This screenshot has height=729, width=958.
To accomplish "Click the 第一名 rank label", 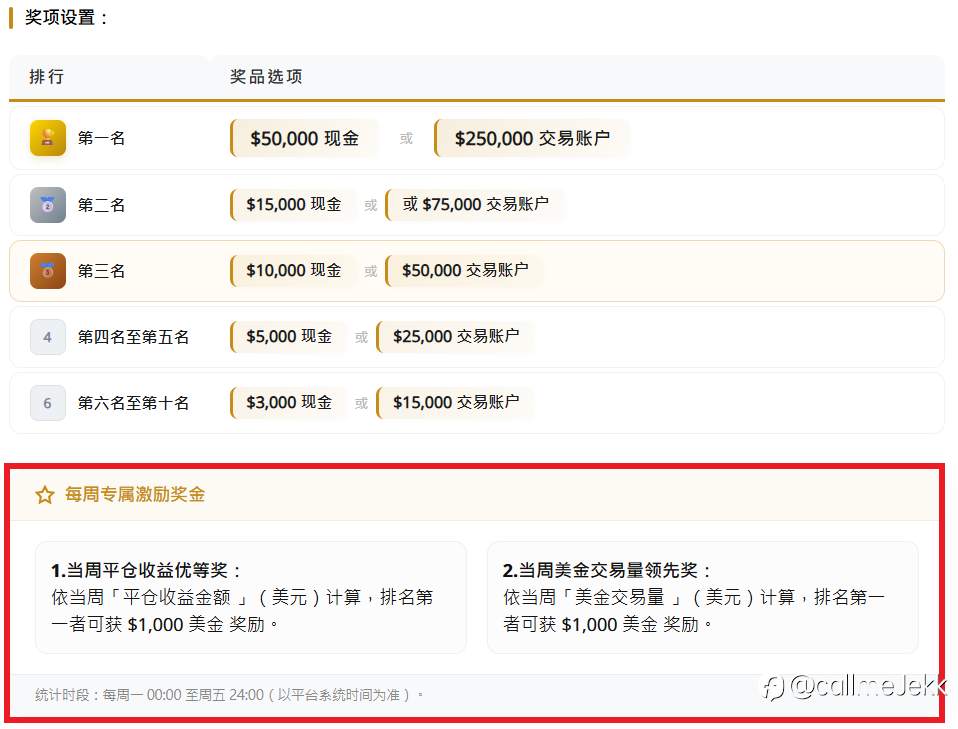I will pos(101,138).
